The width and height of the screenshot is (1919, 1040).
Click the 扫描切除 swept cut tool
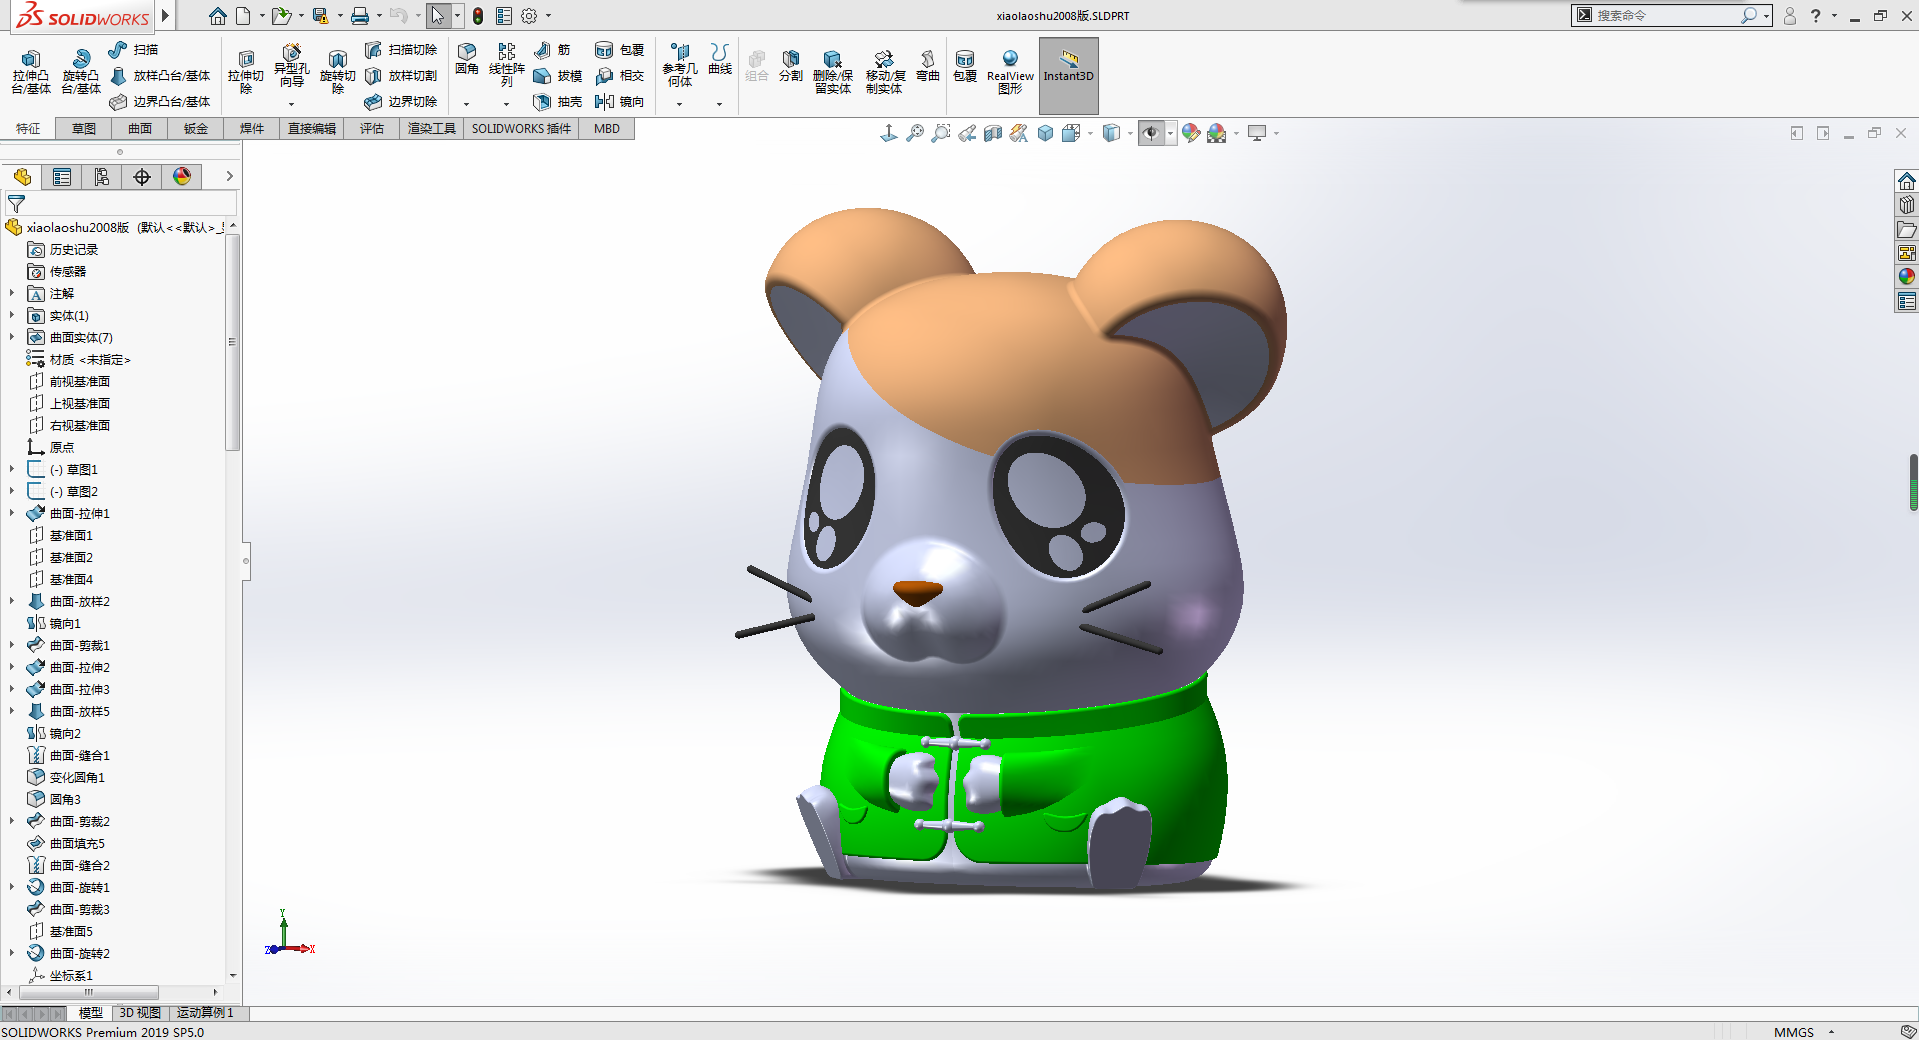pos(401,49)
